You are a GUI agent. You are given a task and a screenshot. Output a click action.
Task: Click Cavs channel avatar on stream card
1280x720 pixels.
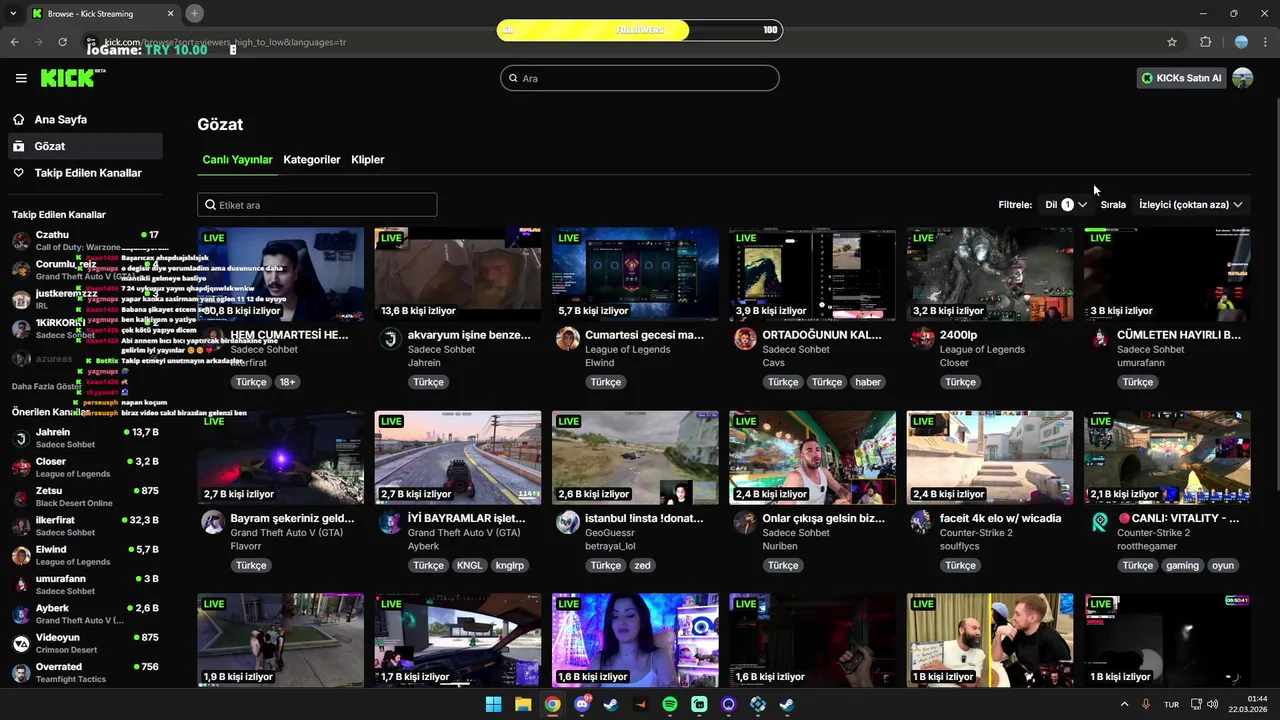[x=745, y=338]
